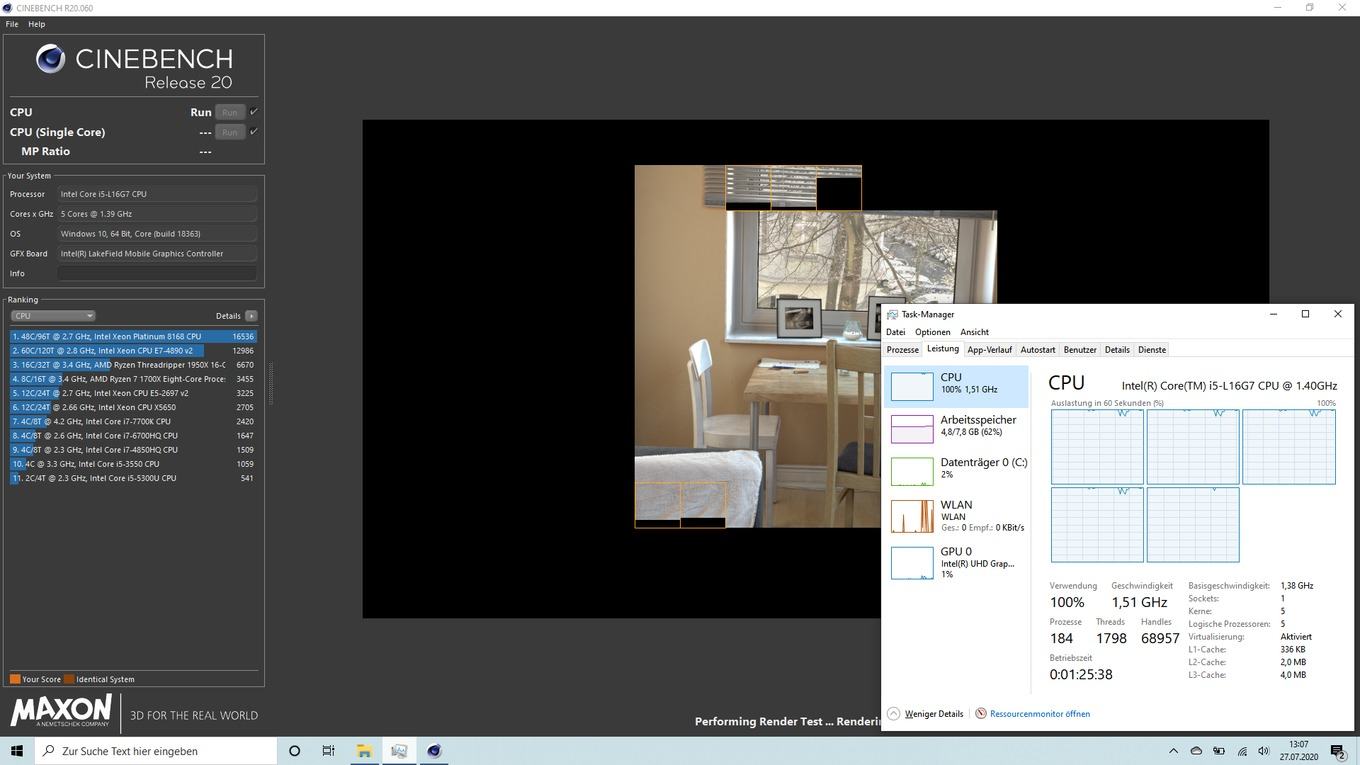
Task: Select Arbeitsspeicher in performance sidebar
Action: tap(957, 427)
